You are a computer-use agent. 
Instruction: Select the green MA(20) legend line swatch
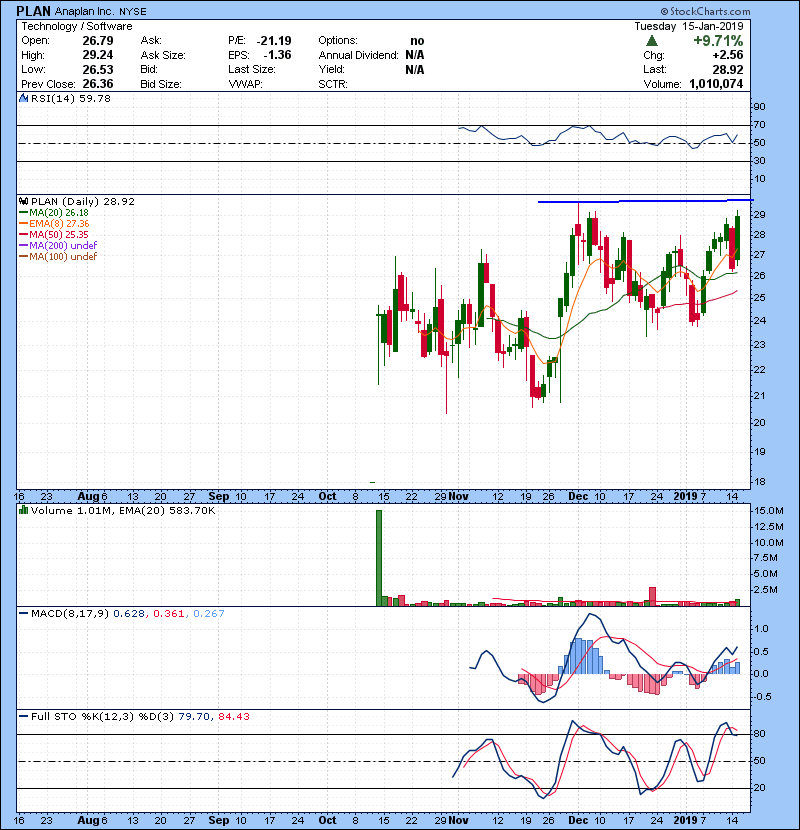click(x=24, y=212)
